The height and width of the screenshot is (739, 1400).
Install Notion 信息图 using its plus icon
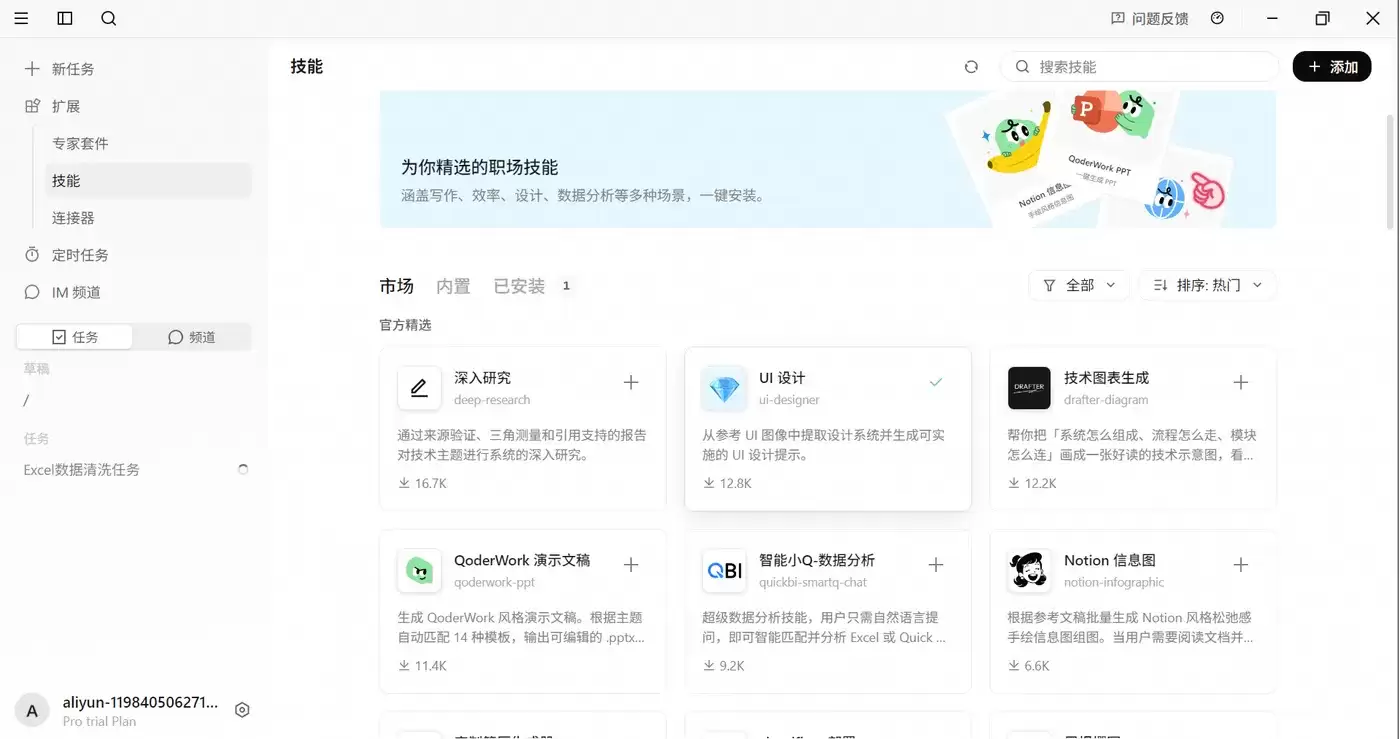coord(1241,565)
